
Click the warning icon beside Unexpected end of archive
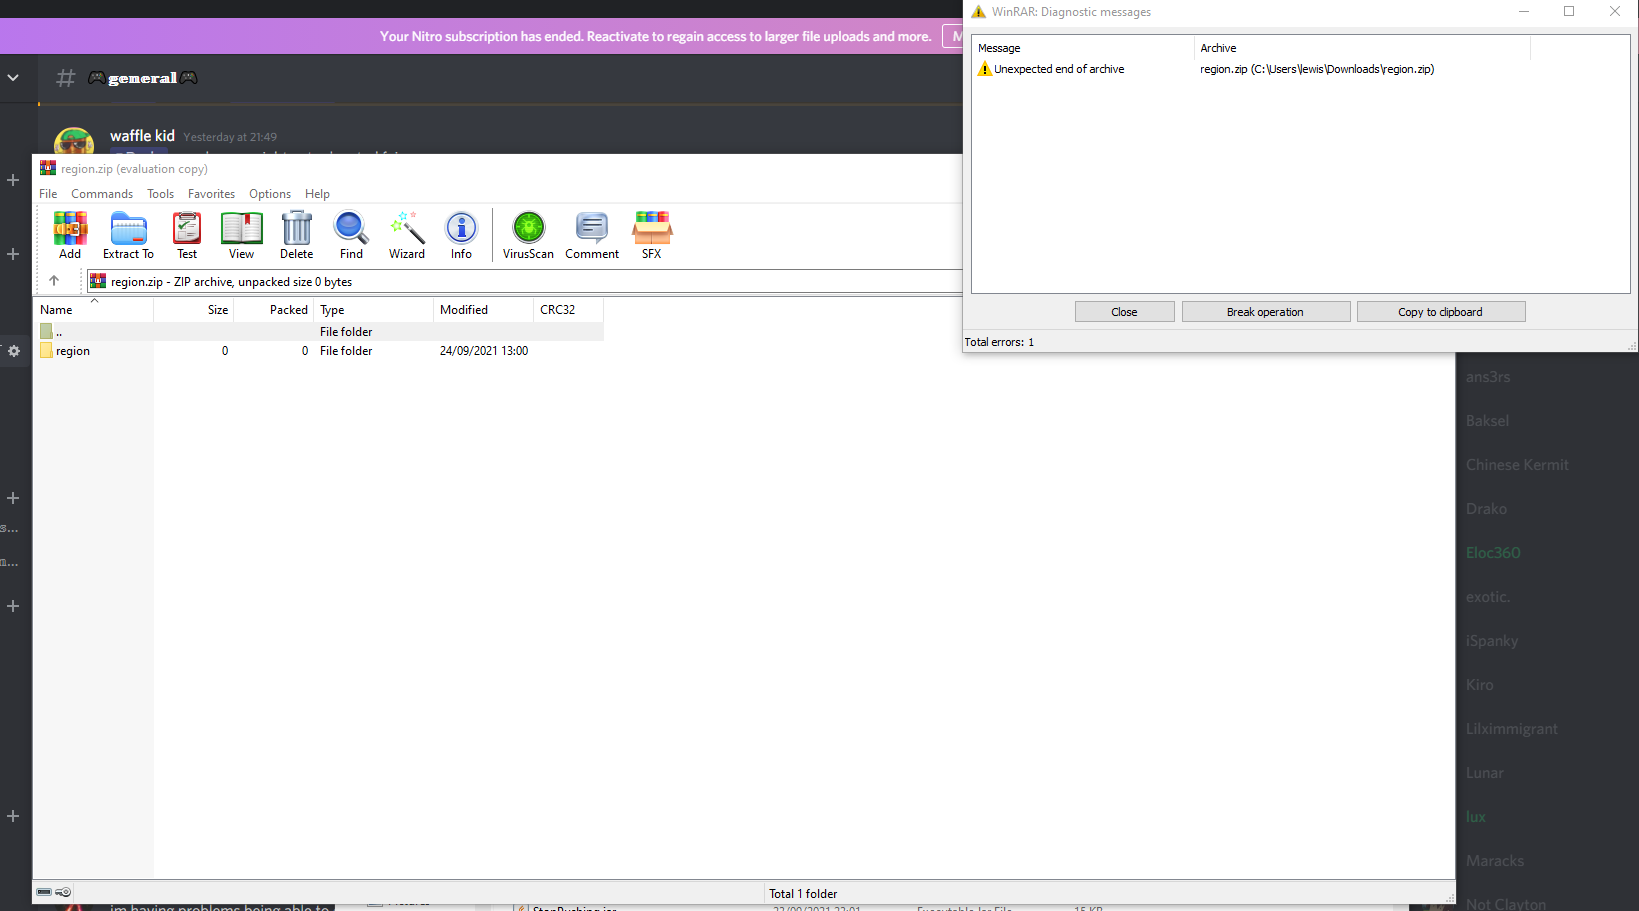click(x=984, y=69)
